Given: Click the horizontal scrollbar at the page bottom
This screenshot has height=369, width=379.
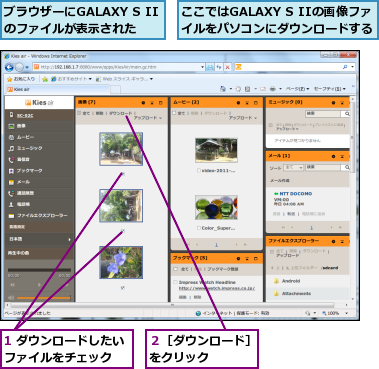Looking at the screenshot, I should [172, 305].
